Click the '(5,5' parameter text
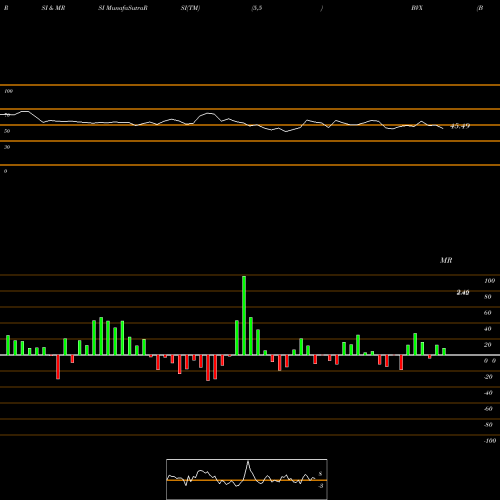 tap(257, 8)
